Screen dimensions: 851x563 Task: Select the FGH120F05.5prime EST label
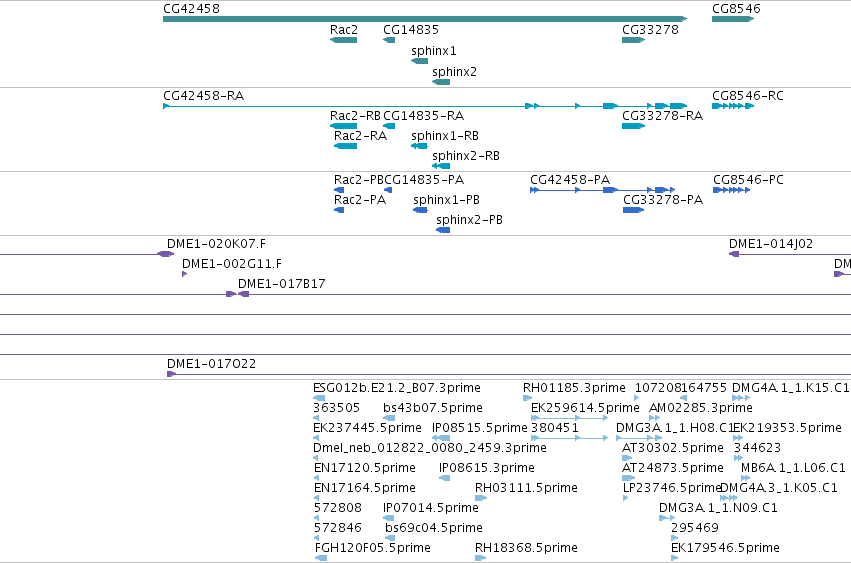point(373,548)
